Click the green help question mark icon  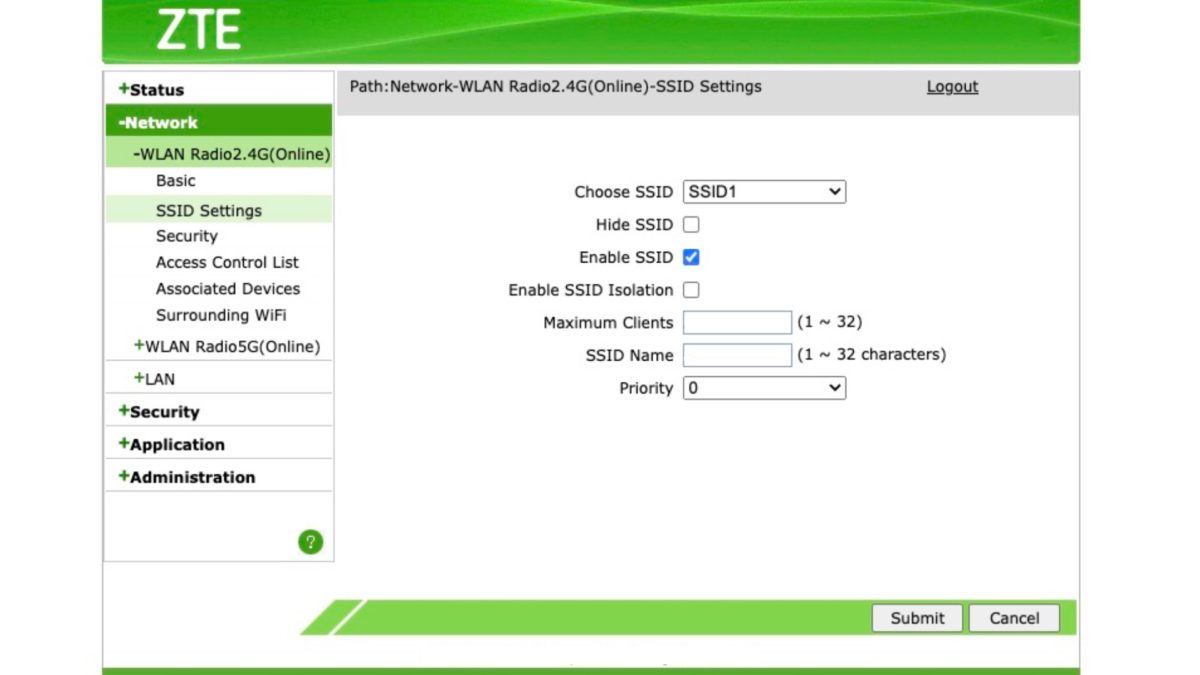pyautogui.click(x=310, y=542)
